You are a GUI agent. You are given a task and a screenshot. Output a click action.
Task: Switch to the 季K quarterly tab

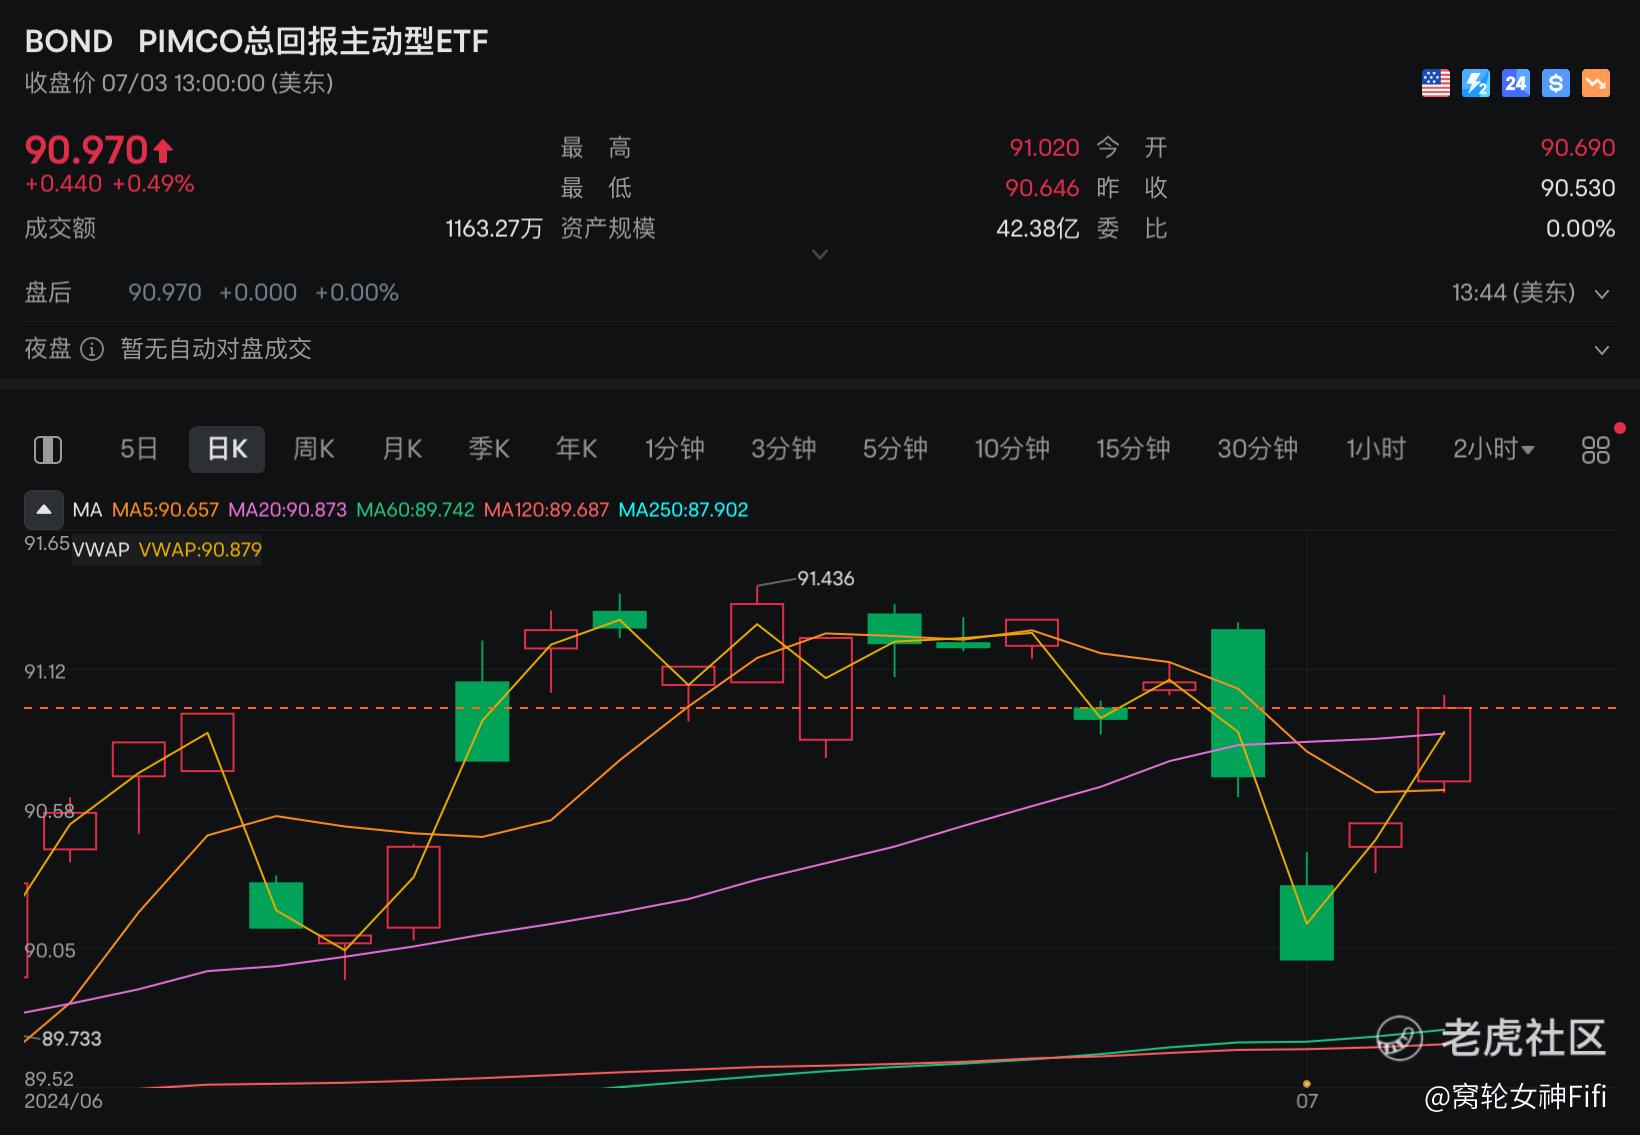(489, 449)
